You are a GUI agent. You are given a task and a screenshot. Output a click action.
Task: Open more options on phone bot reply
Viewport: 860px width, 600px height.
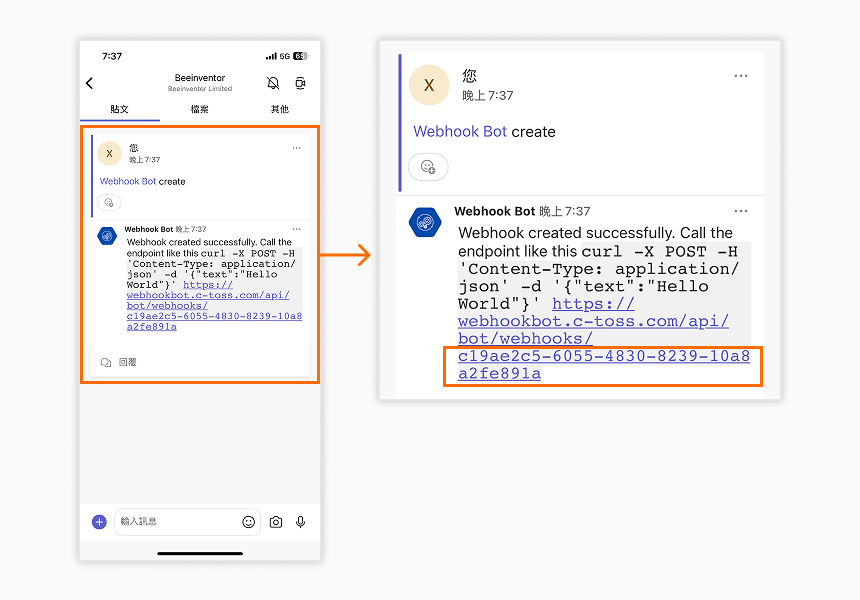coord(296,229)
